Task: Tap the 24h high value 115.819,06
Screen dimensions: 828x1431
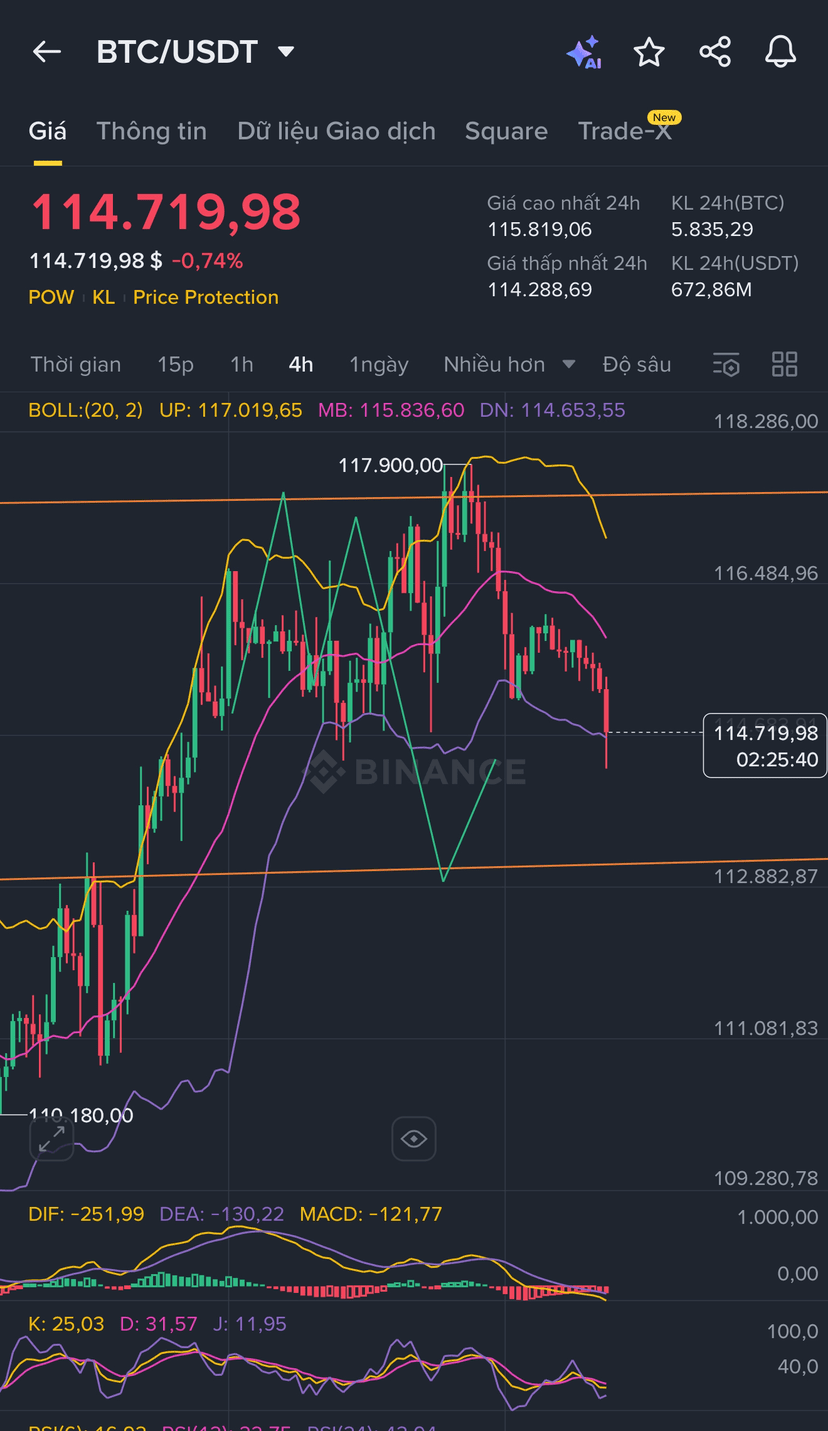Action: pos(540,230)
